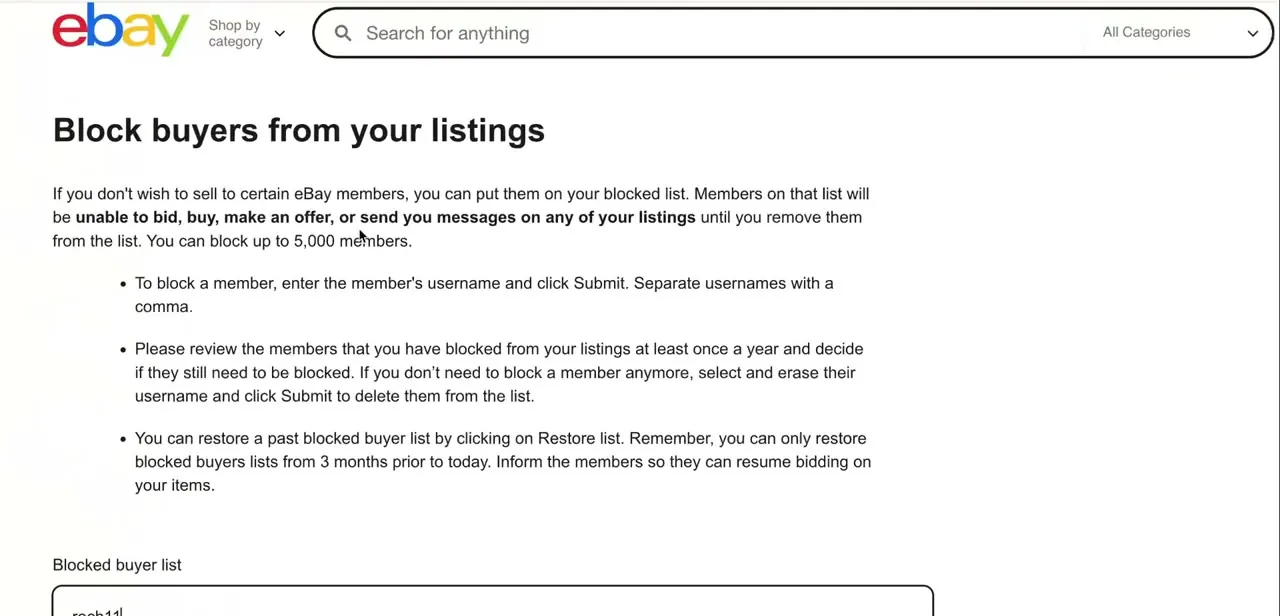
Task: Click the Blocked buyer list label
Action: click(117, 565)
